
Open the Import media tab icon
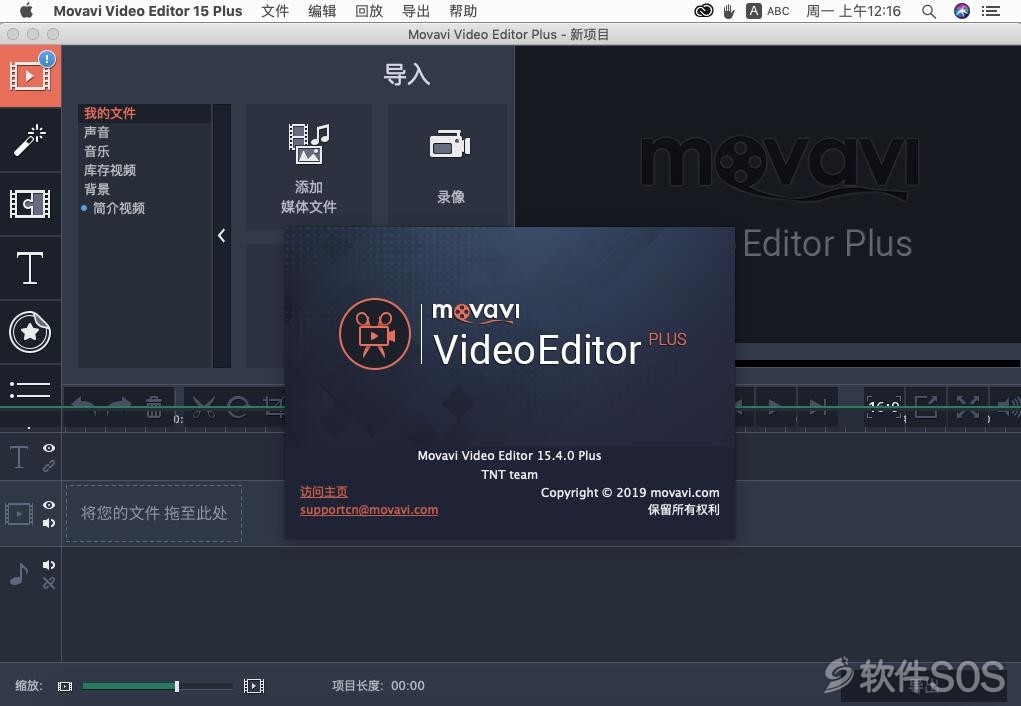click(30, 76)
